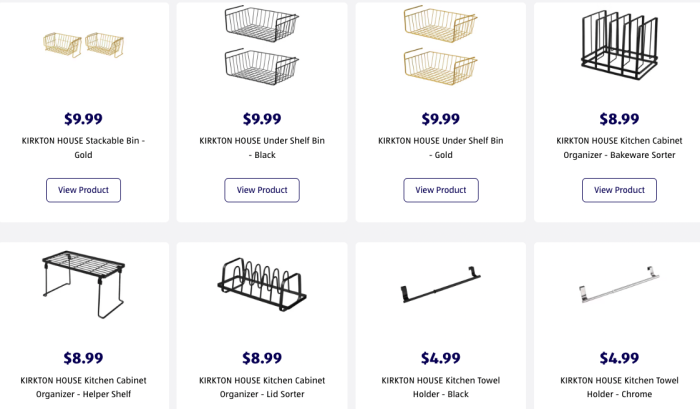The image size is (700, 409).
Task: Click the chrome Towel Holder image
Action: pos(619,287)
